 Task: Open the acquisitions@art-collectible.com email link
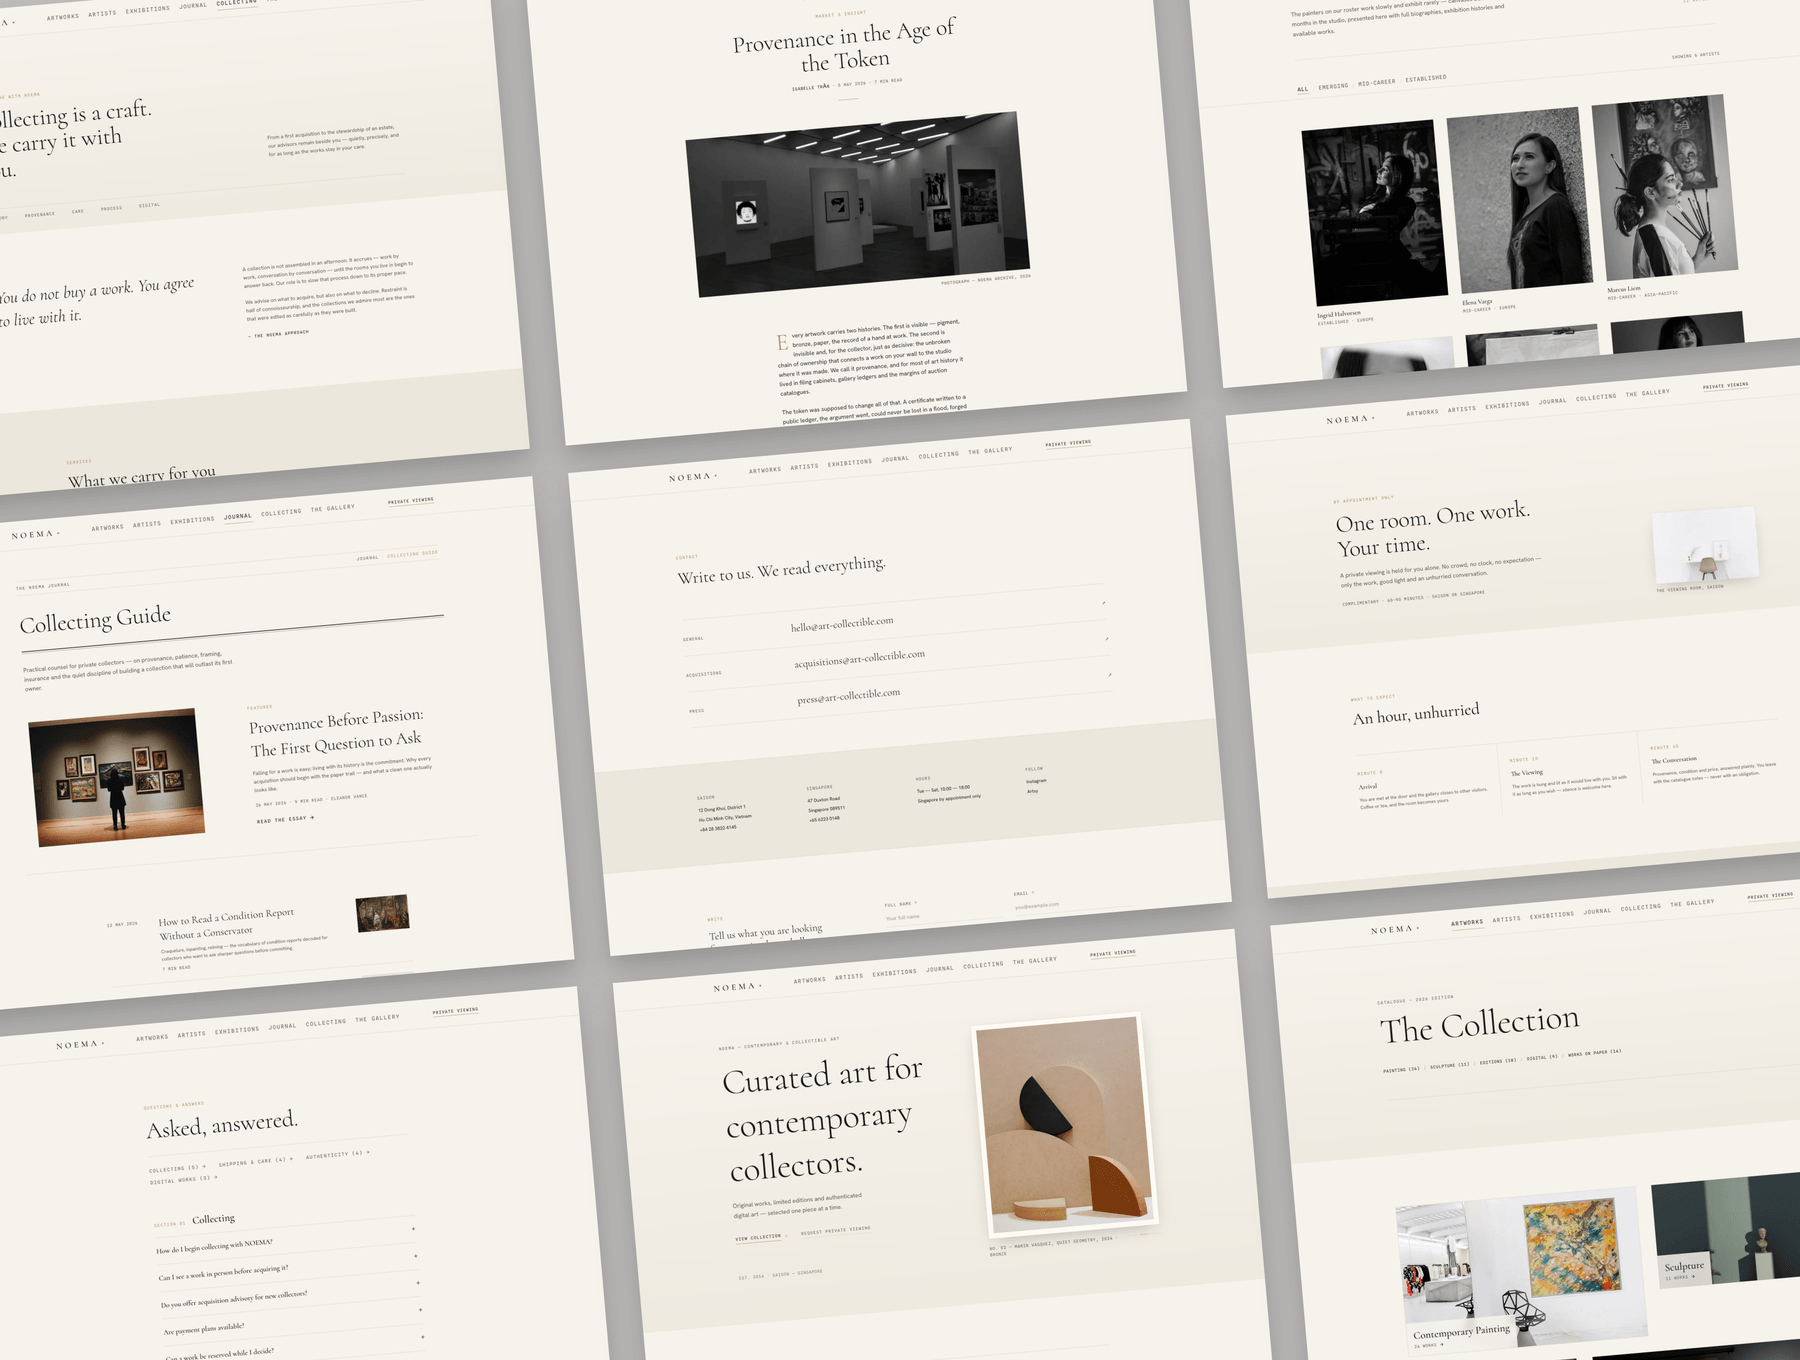tap(859, 658)
